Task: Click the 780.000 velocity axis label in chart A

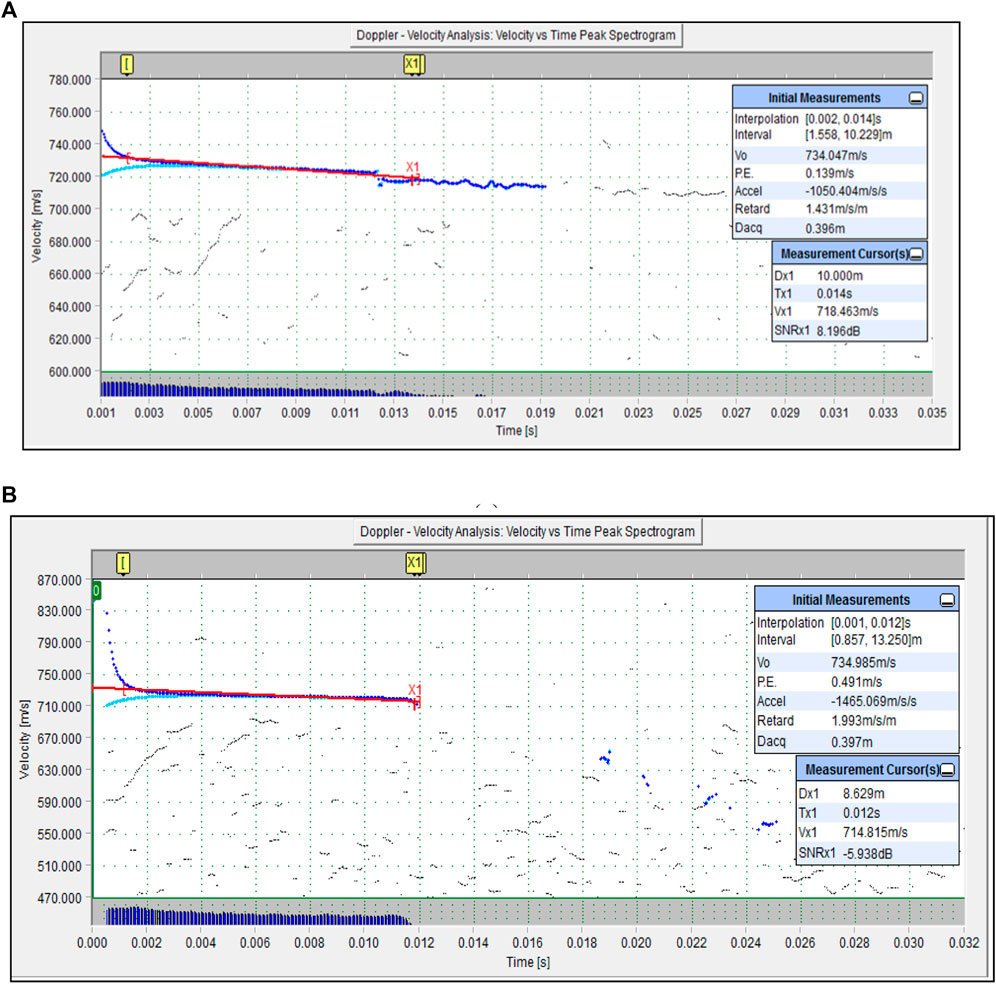Action: [70, 80]
